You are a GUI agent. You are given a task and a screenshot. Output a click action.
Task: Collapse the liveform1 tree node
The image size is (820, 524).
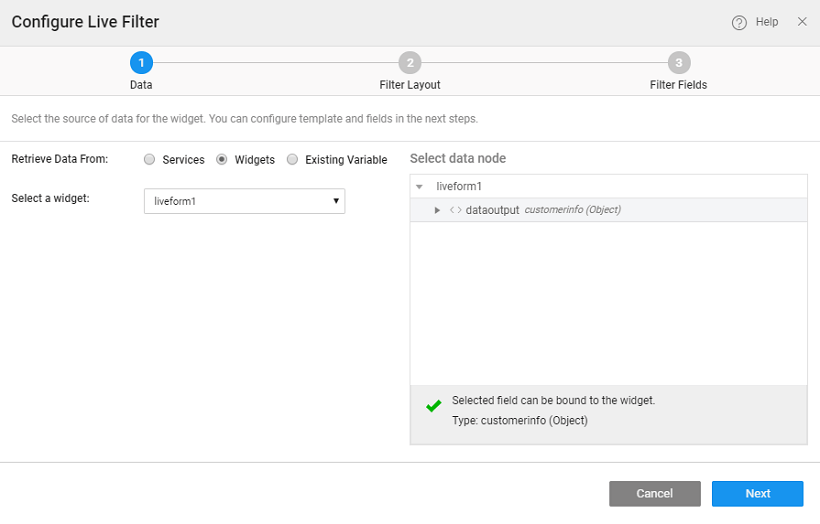[420, 187]
